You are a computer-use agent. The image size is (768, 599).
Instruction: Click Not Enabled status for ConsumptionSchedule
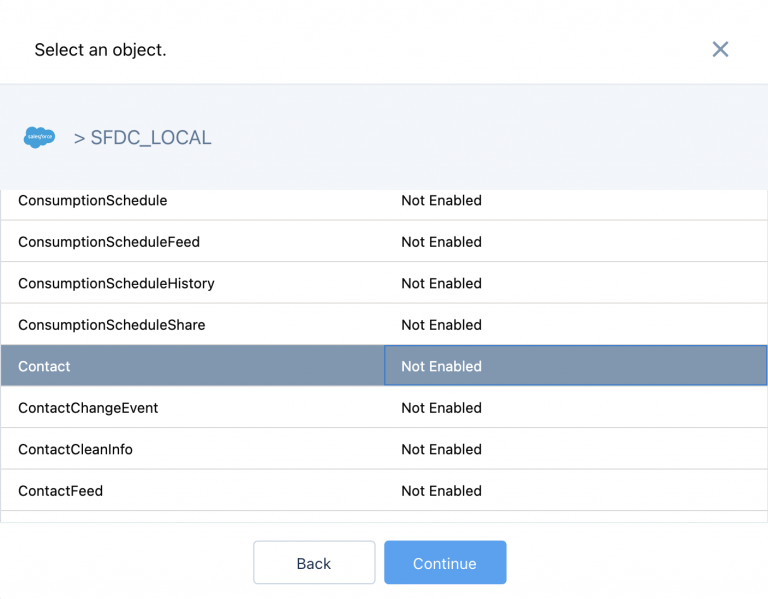pyautogui.click(x=441, y=201)
